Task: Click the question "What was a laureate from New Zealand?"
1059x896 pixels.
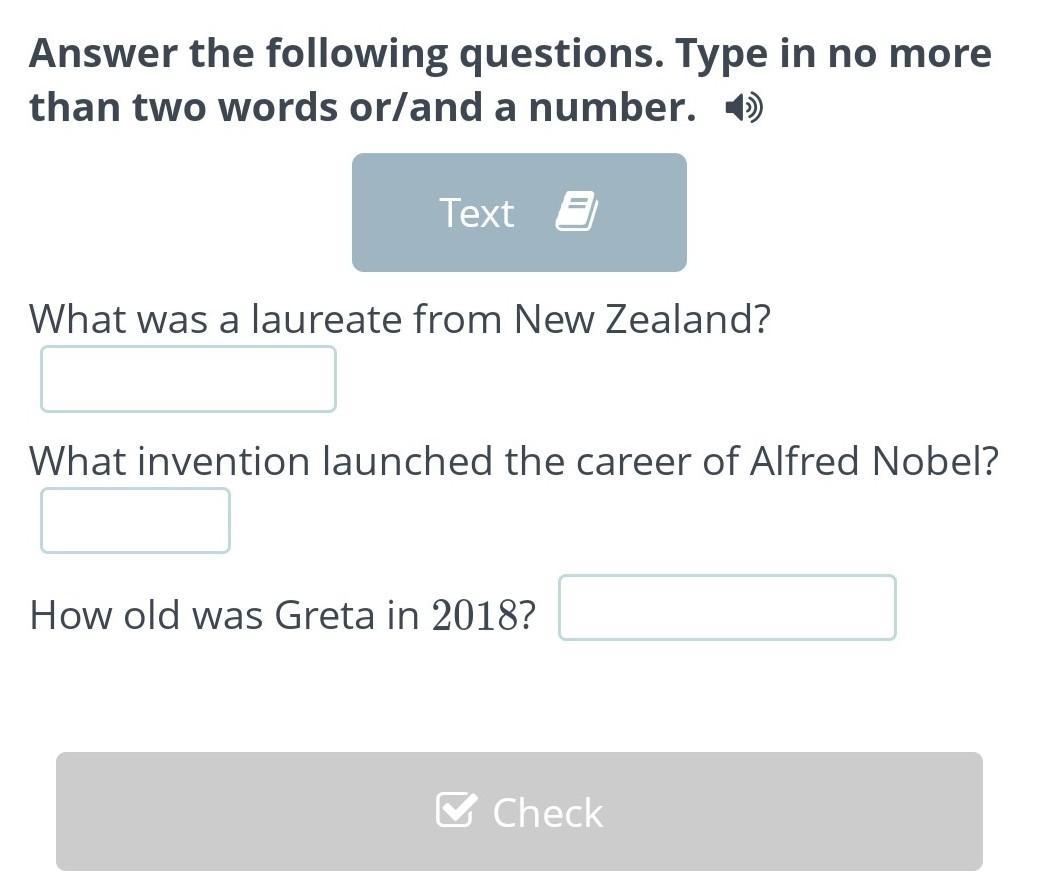Action: pyautogui.click(x=400, y=320)
